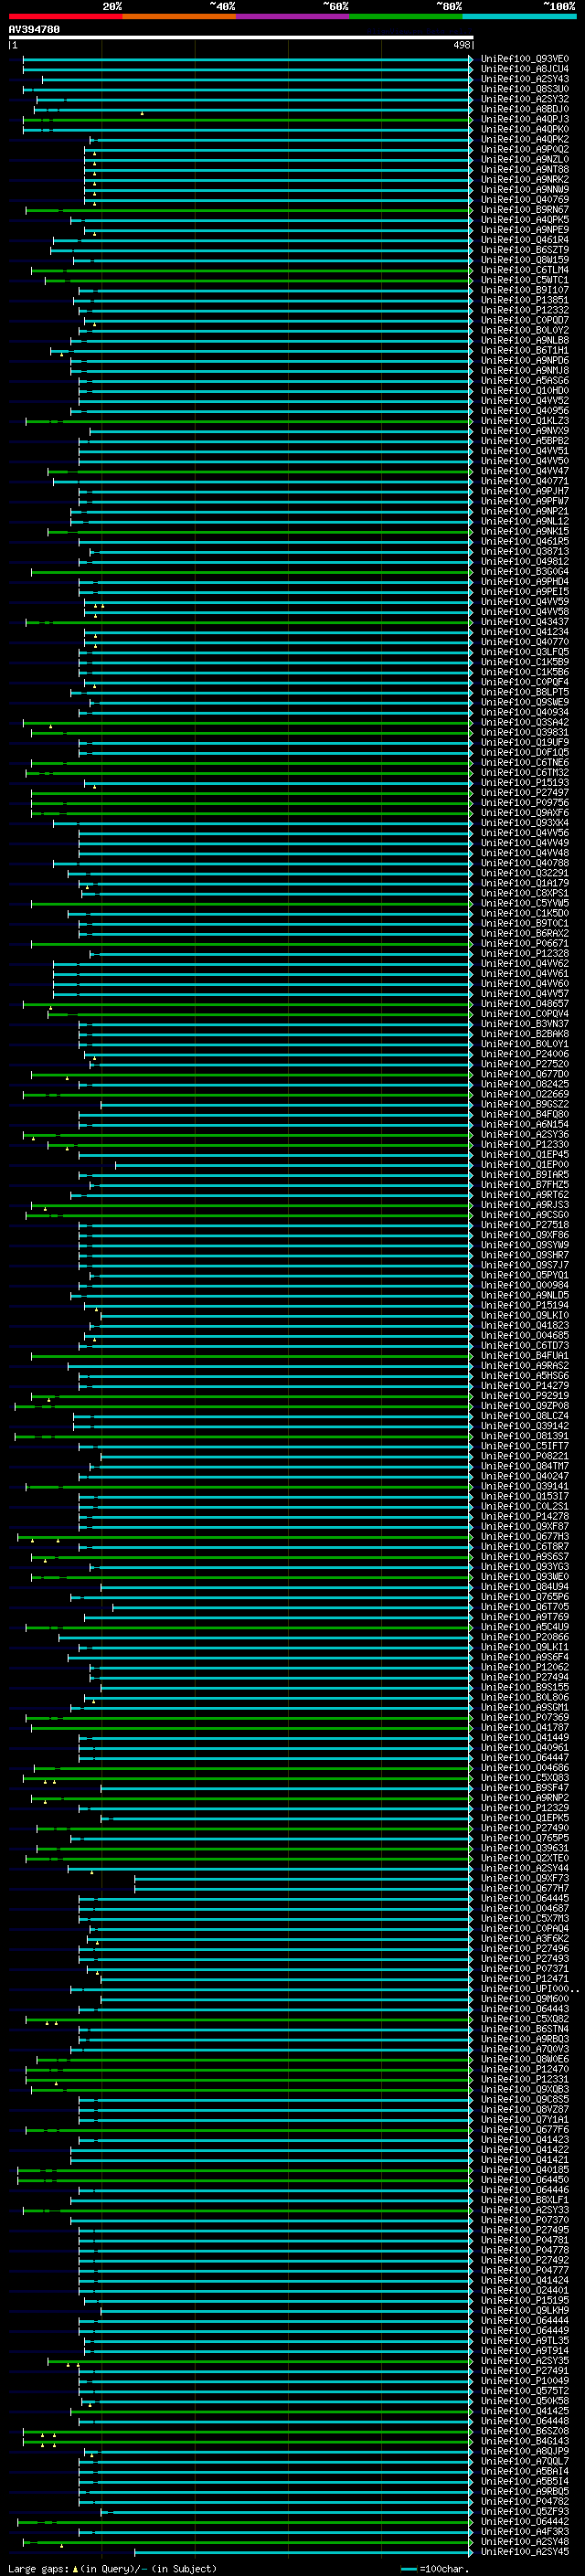Select the UniRef100_A9NT88 label
This screenshot has height=2576, width=585.
click(x=525, y=169)
